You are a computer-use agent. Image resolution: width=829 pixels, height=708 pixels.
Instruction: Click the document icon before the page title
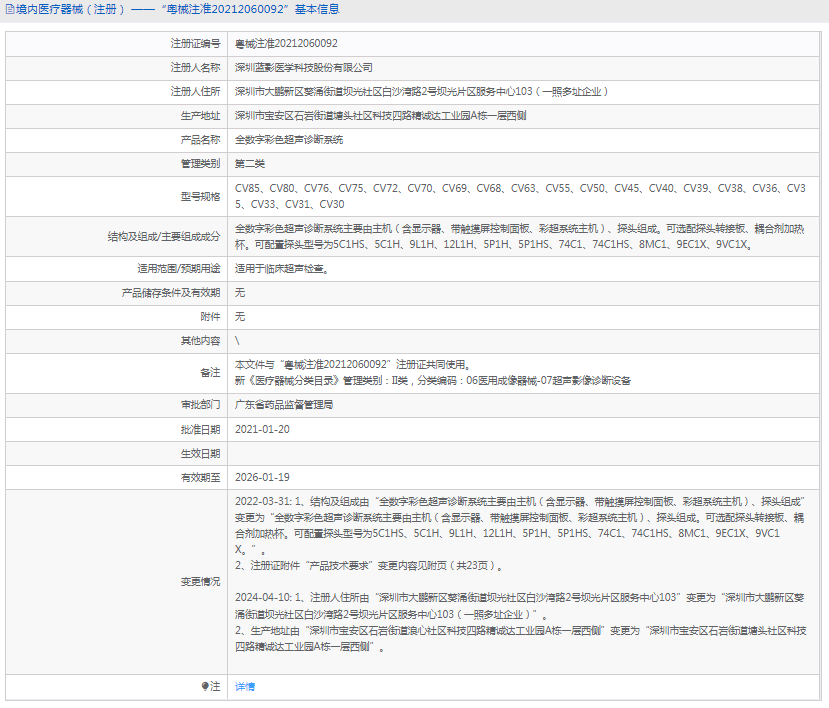coord(8,9)
